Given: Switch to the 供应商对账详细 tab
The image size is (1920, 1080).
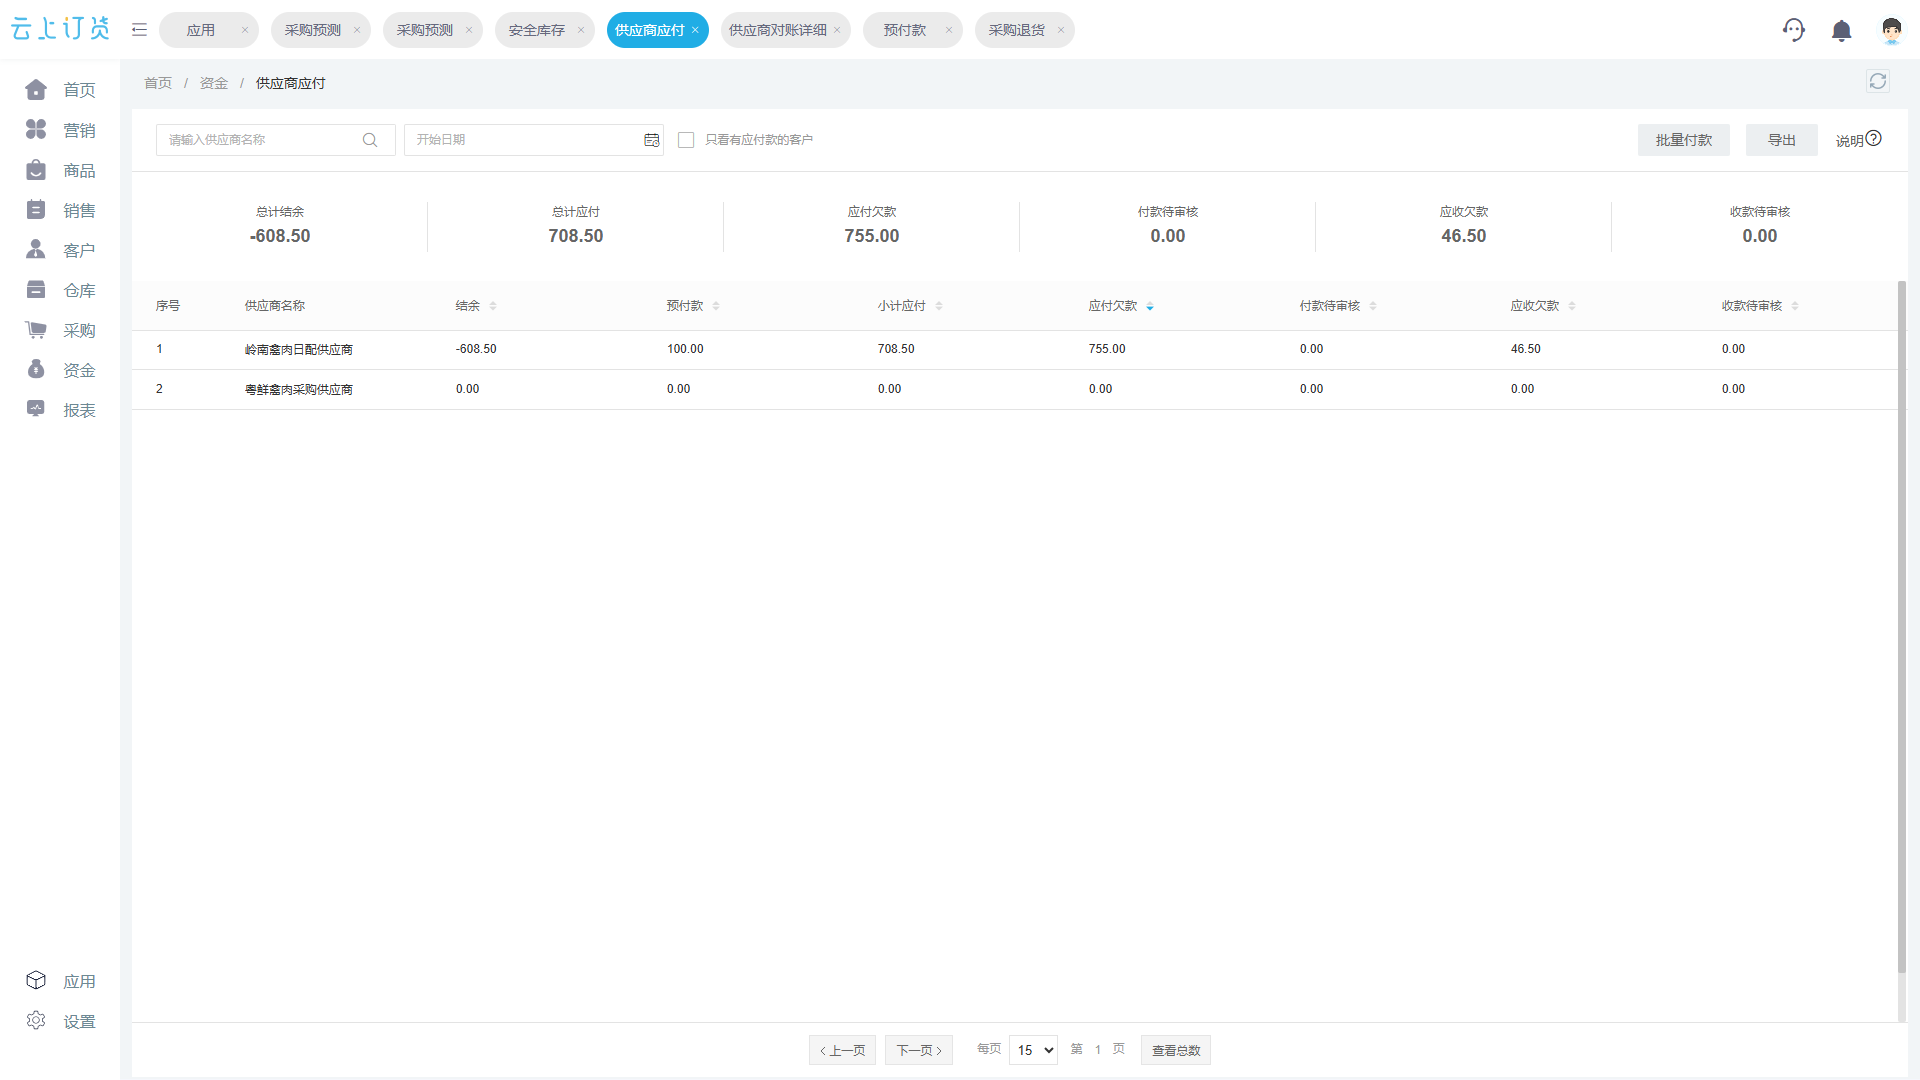Looking at the screenshot, I should pyautogui.click(x=777, y=30).
